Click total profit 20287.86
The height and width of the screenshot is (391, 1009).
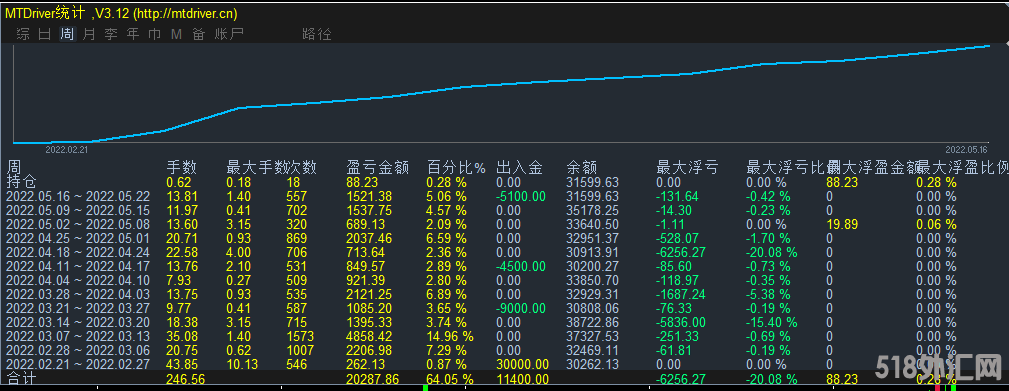pos(372,379)
